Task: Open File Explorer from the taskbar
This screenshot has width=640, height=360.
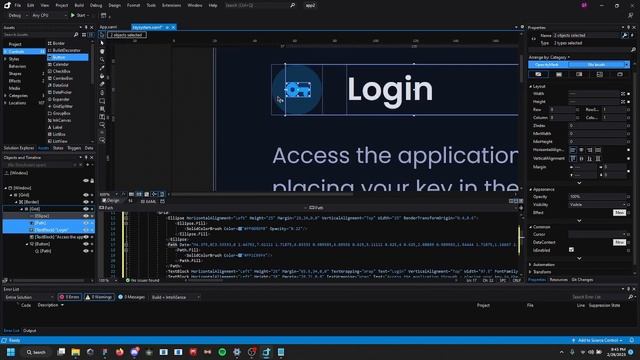Action: click(76, 352)
